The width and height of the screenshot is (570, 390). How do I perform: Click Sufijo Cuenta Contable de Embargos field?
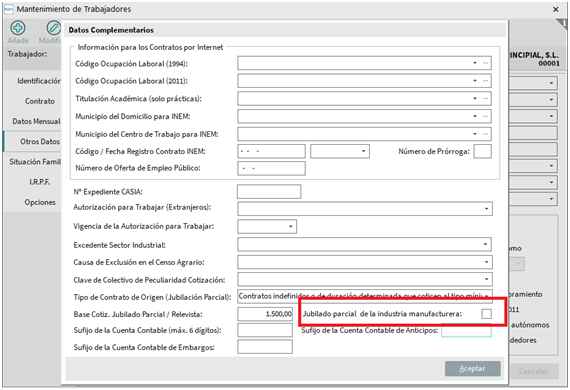[x=265, y=347]
